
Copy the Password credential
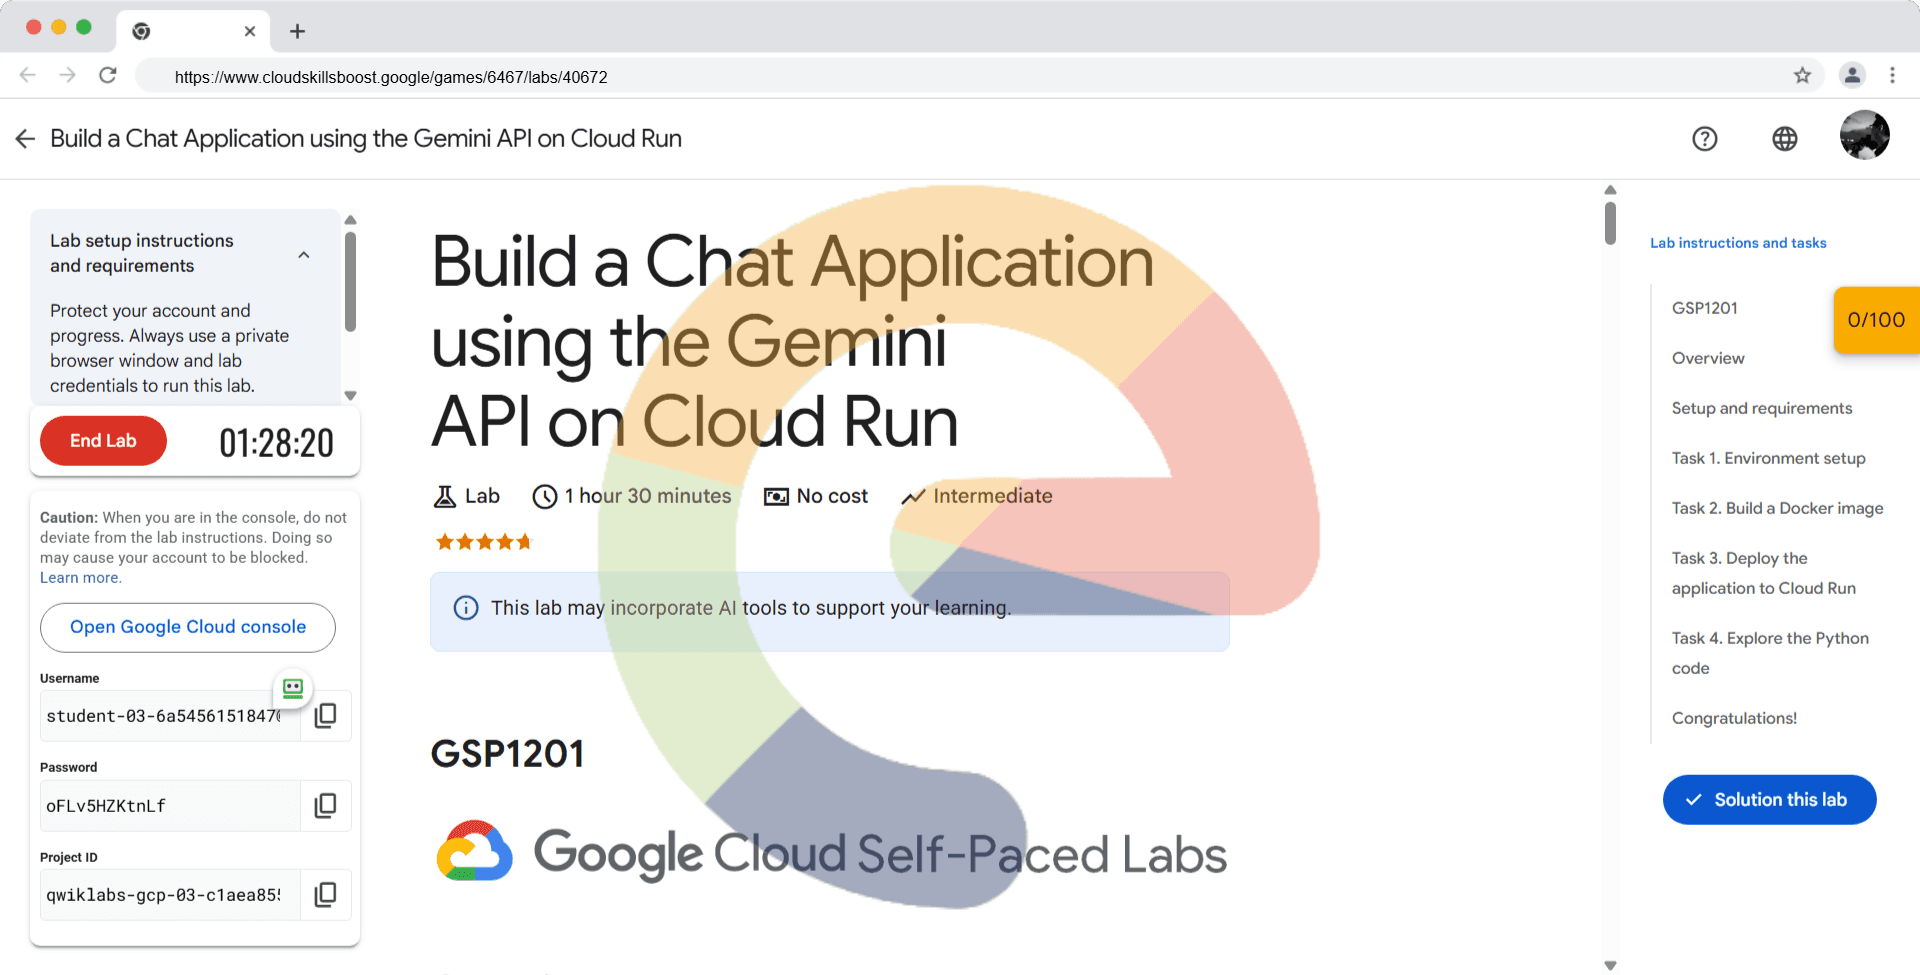(x=325, y=806)
